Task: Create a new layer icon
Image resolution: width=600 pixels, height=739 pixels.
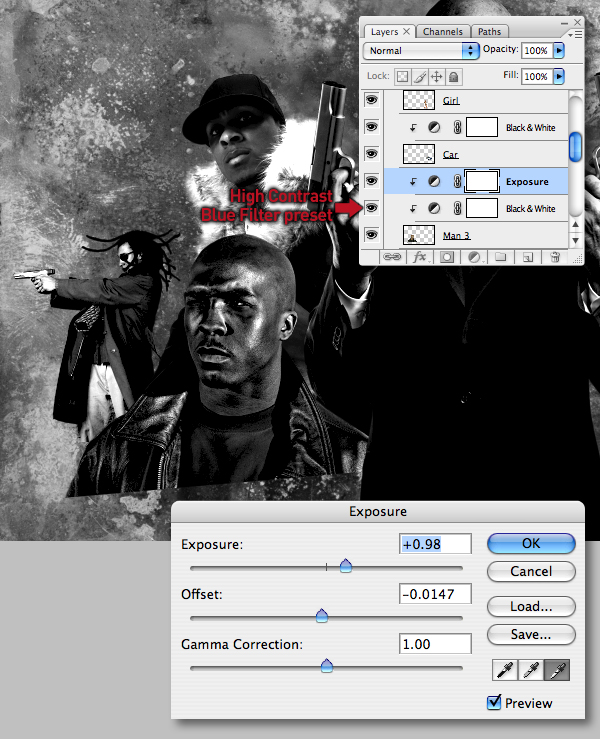Action: (528, 257)
